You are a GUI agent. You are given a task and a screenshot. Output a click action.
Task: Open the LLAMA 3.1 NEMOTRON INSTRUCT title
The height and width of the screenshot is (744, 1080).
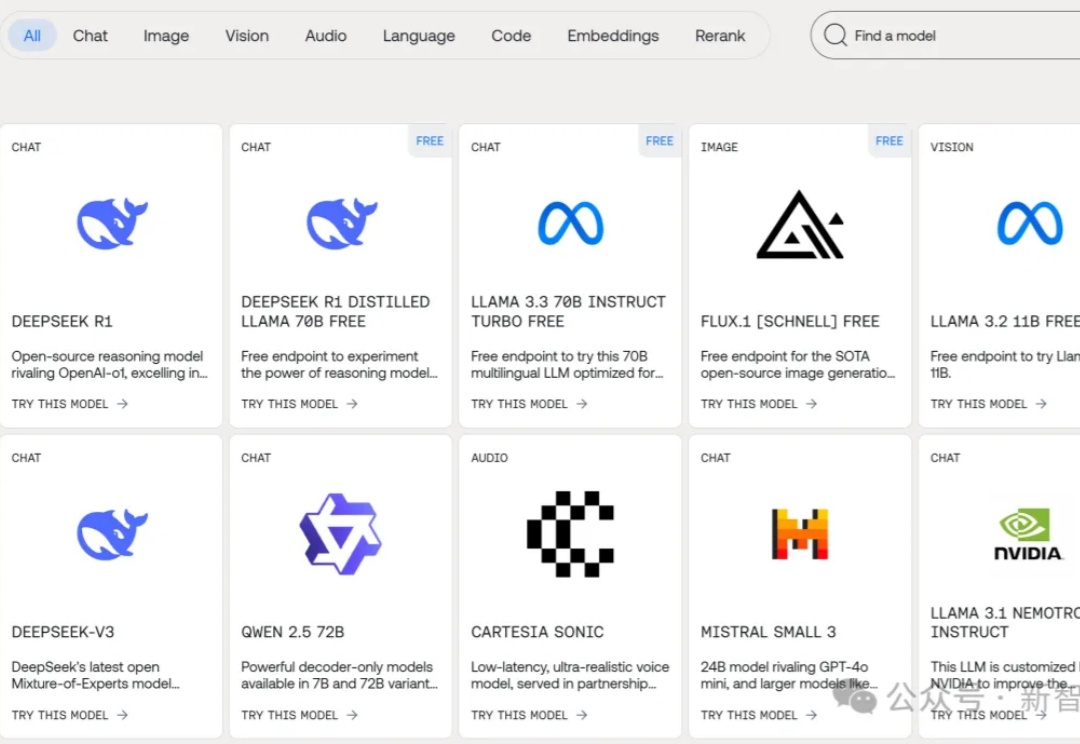pyautogui.click(x=1005, y=622)
